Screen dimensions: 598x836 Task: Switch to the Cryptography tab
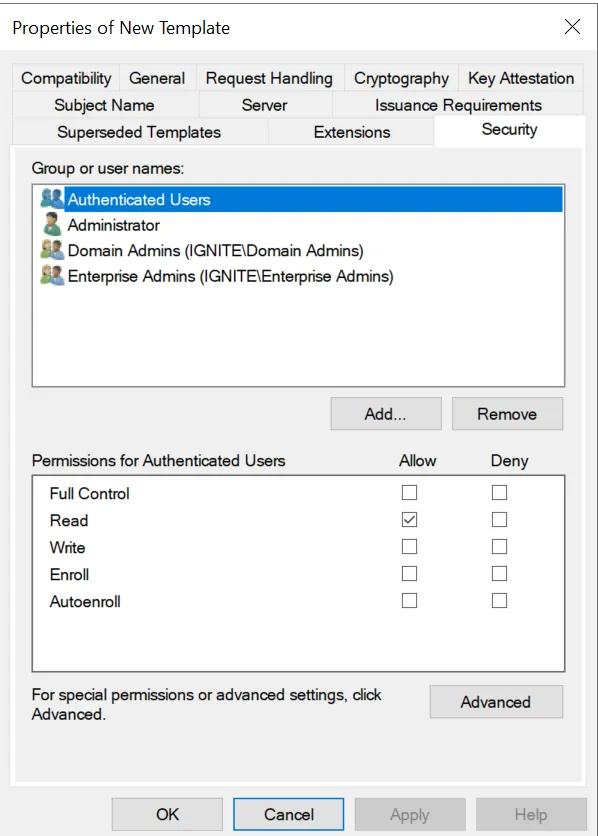[400, 78]
